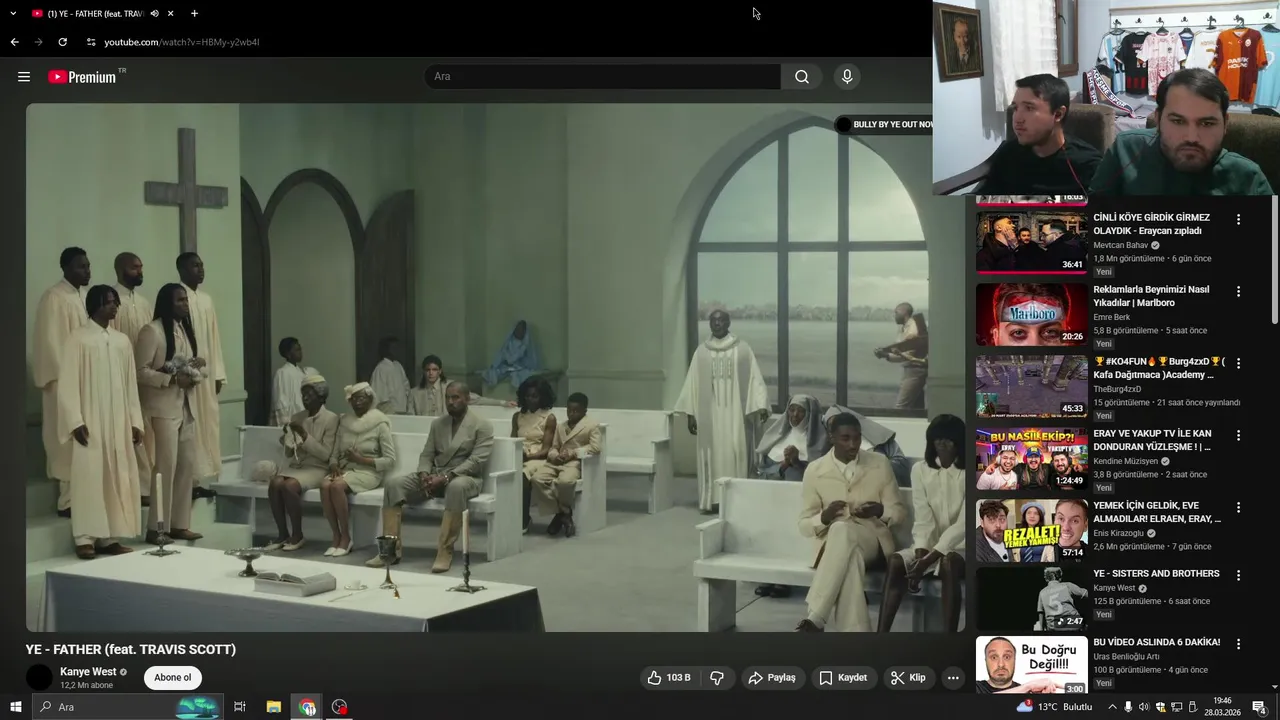Open CİNLİ KÖYE GİRDİK thumbnail
The height and width of the screenshot is (720, 1280).
(x=1031, y=241)
